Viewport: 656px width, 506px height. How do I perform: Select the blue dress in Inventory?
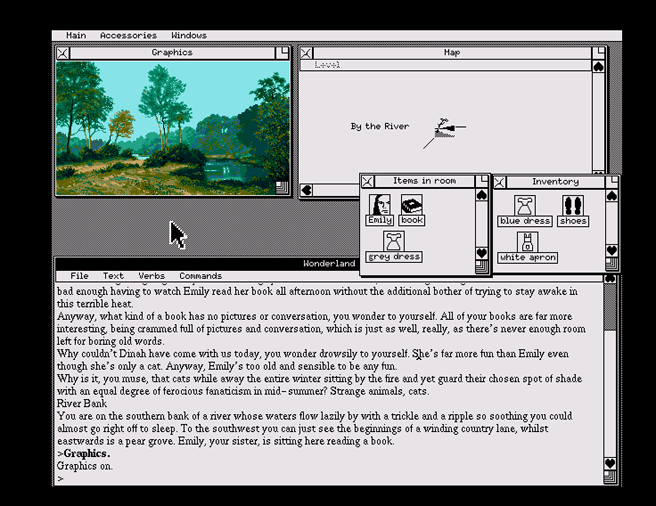click(524, 207)
